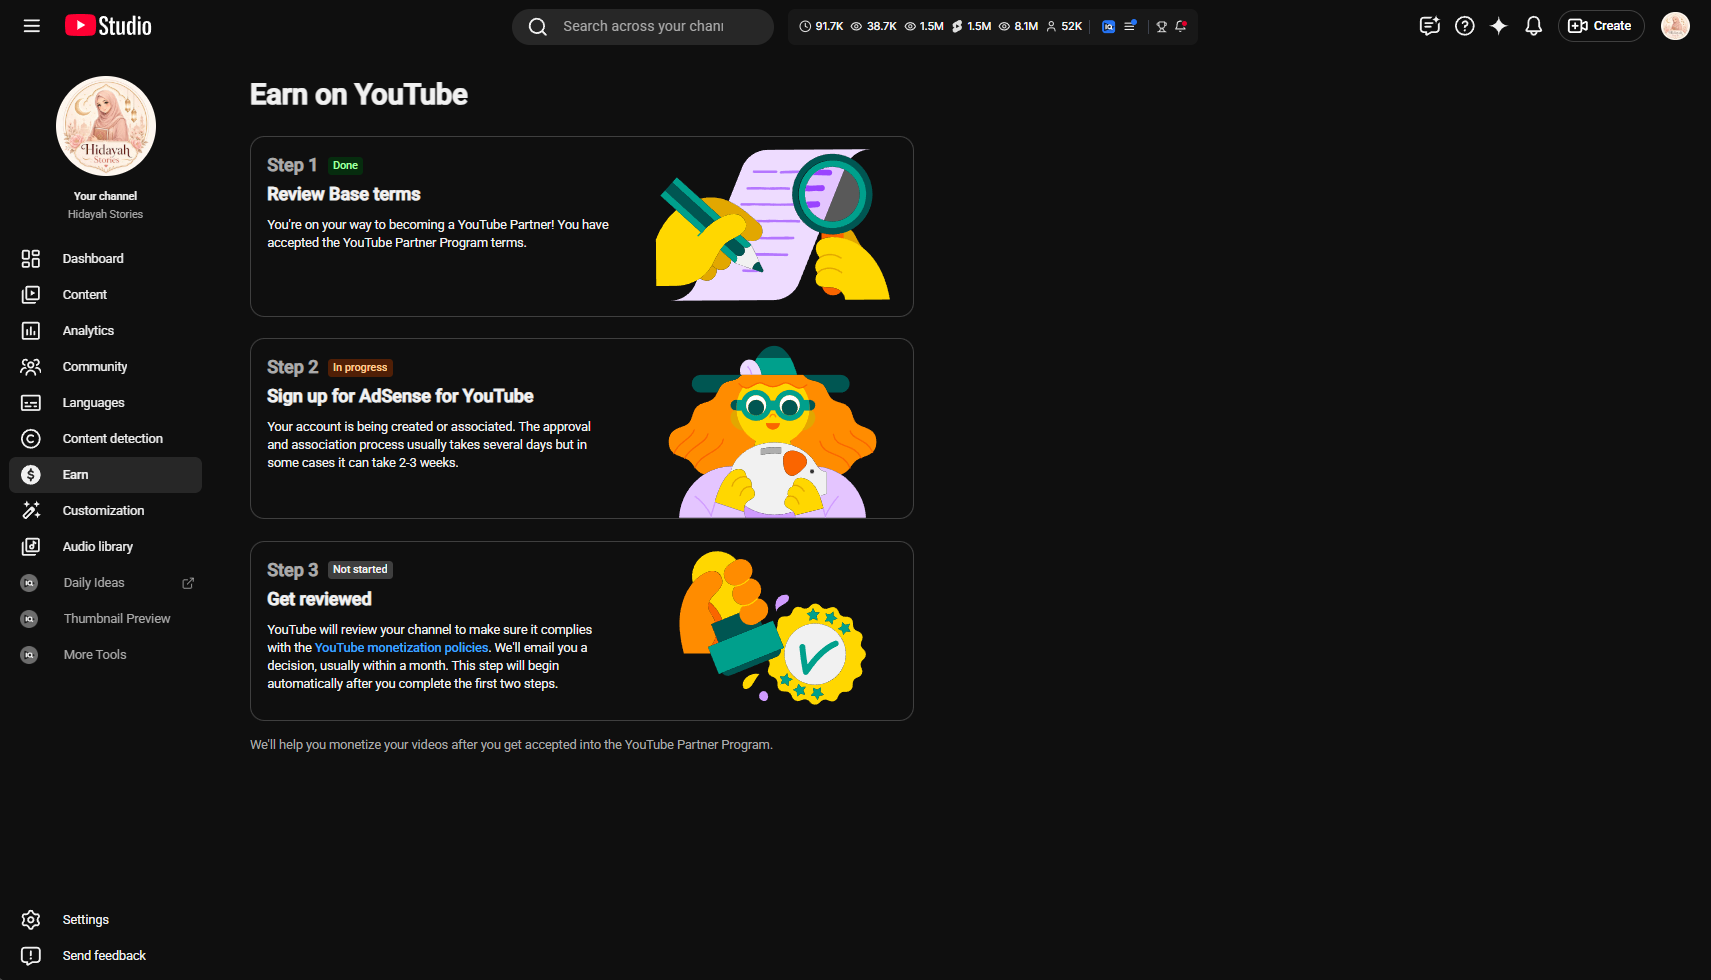
Task: Open the YouTube monetization policies link
Action: click(401, 648)
